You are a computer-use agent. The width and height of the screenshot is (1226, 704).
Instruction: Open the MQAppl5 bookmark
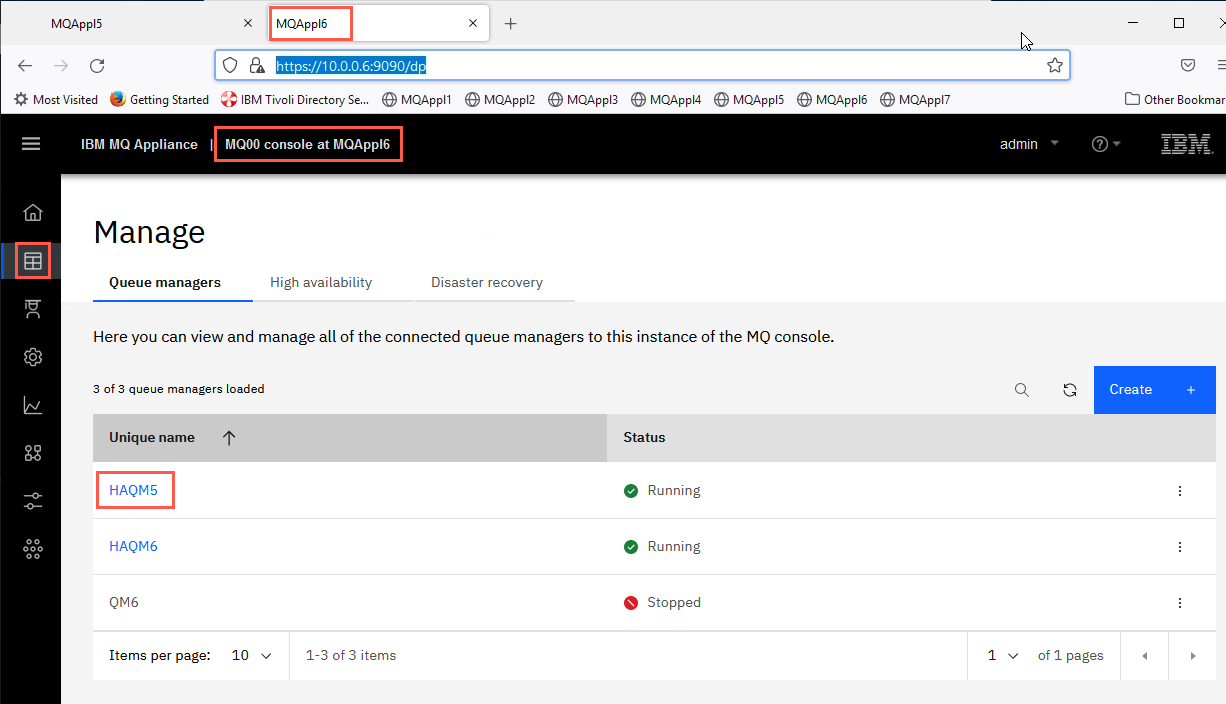[749, 99]
